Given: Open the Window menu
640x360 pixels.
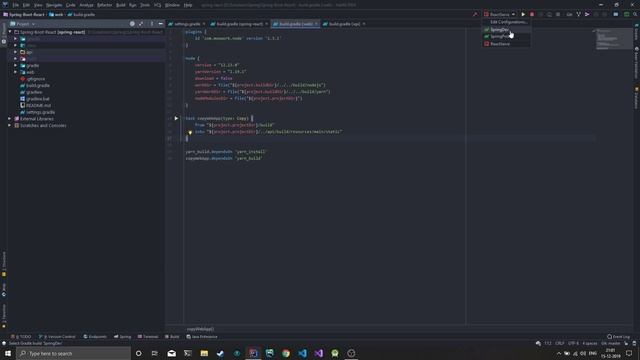Looking at the screenshot, I should point(172,5).
